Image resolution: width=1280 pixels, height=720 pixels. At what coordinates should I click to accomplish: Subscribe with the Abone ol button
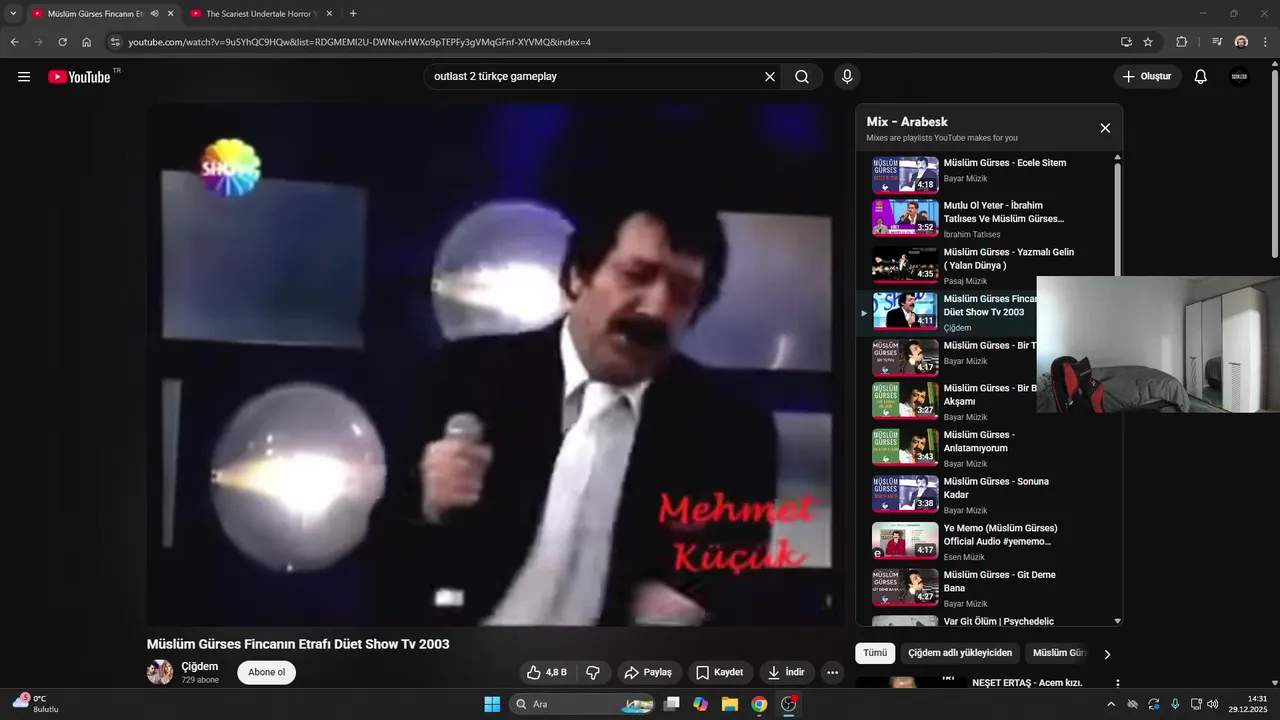coord(266,673)
